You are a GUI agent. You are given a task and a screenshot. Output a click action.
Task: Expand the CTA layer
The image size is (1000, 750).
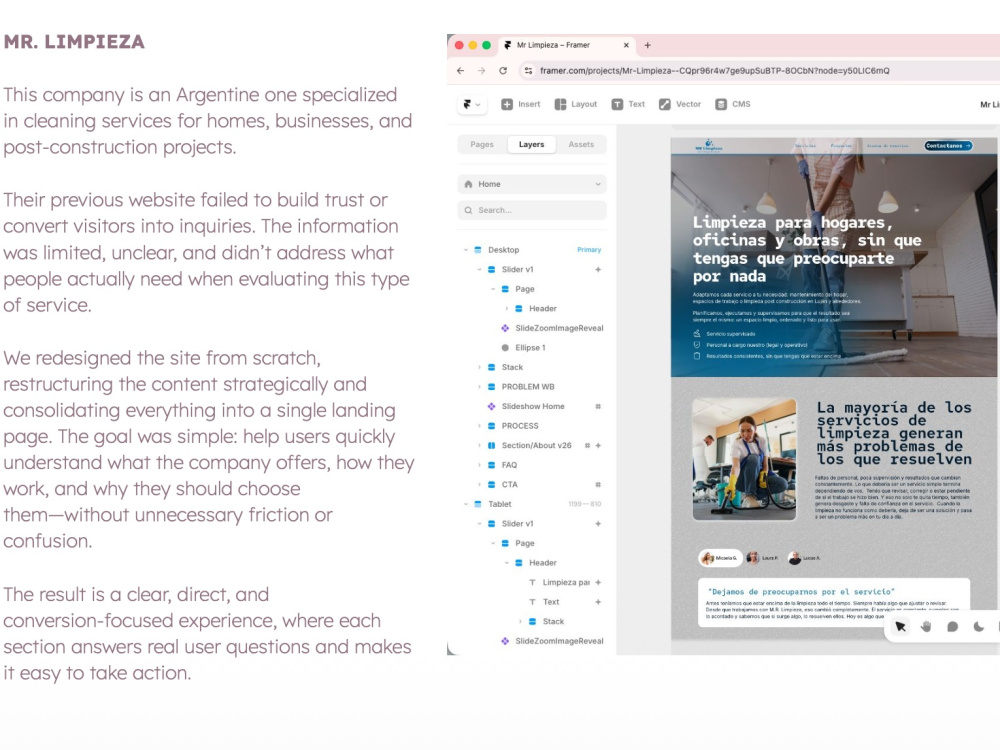(480, 485)
